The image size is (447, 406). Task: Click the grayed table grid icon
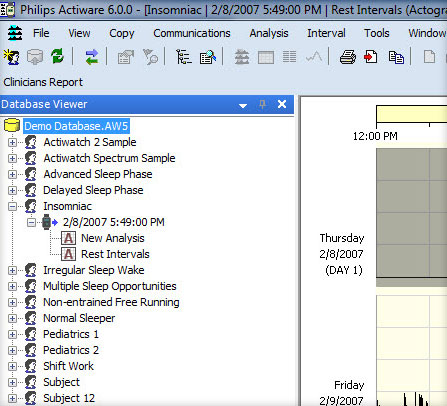click(266, 57)
